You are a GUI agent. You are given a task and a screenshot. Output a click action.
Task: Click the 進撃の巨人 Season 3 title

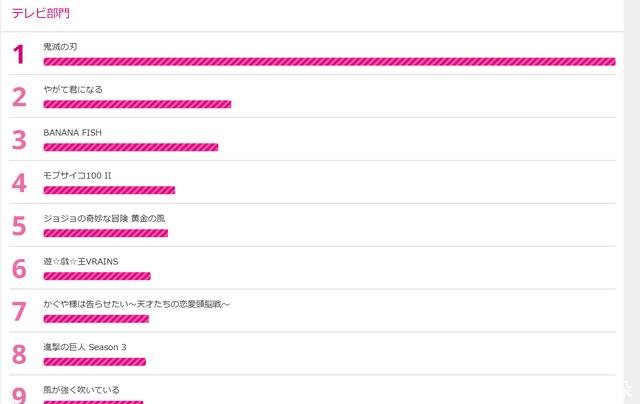(x=85, y=347)
